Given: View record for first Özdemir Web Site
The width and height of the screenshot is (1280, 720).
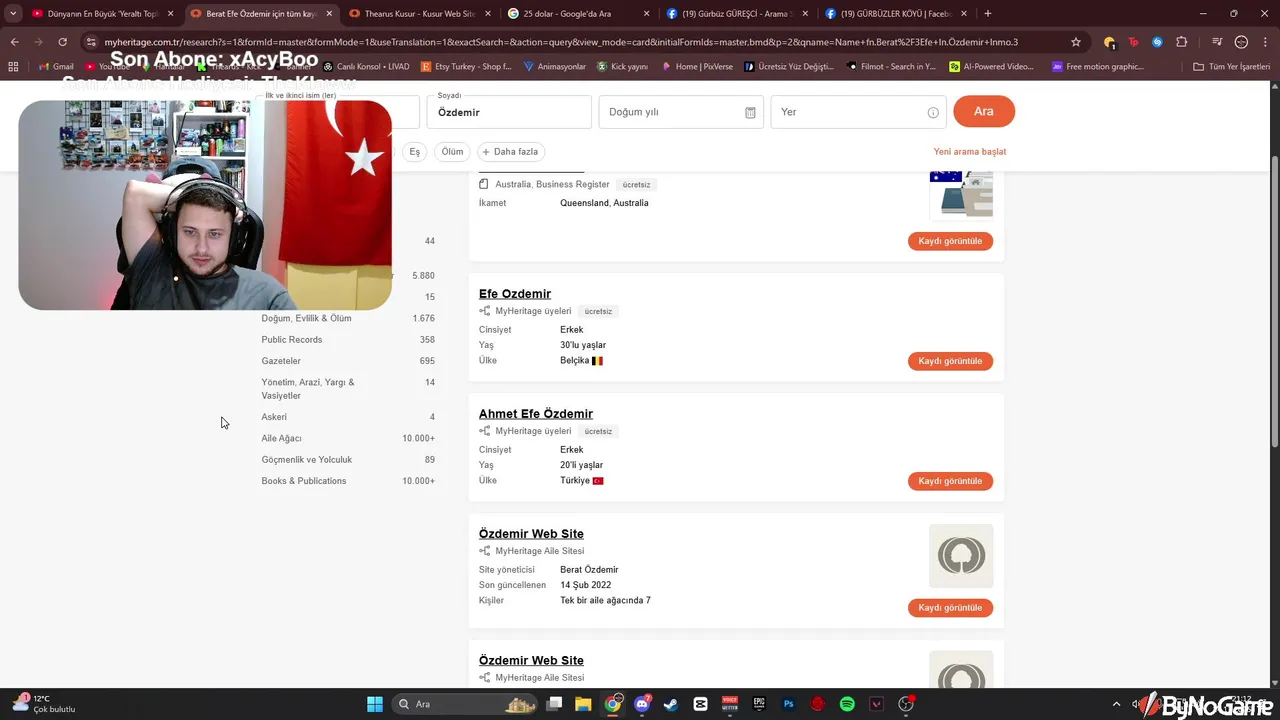Looking at the screenshot, I should [950, 608].
